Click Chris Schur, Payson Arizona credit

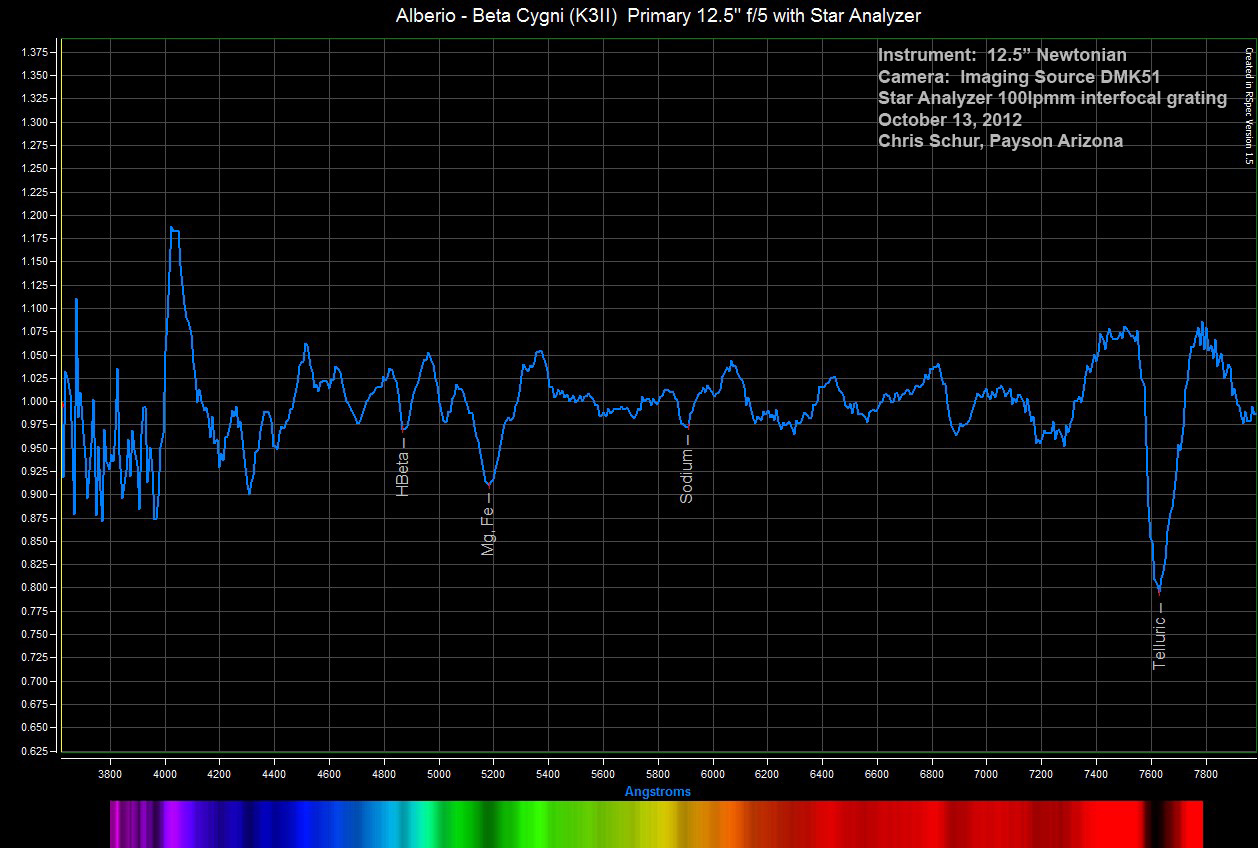coord(1000,141)
